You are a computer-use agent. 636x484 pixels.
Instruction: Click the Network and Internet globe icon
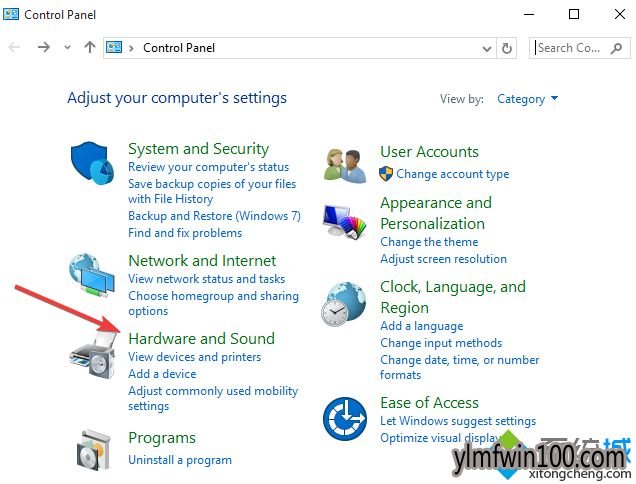[x=92, y=275]
